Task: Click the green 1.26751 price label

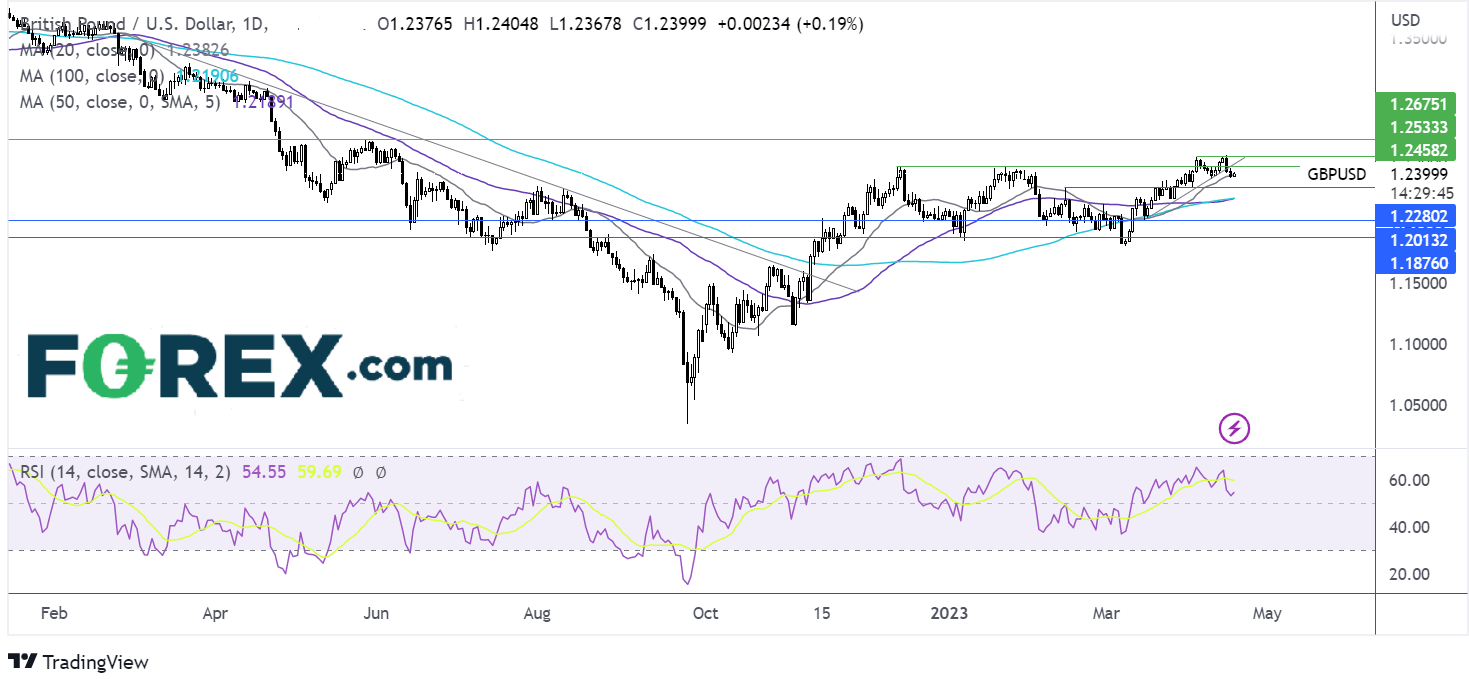Action: pos(1416,105)
